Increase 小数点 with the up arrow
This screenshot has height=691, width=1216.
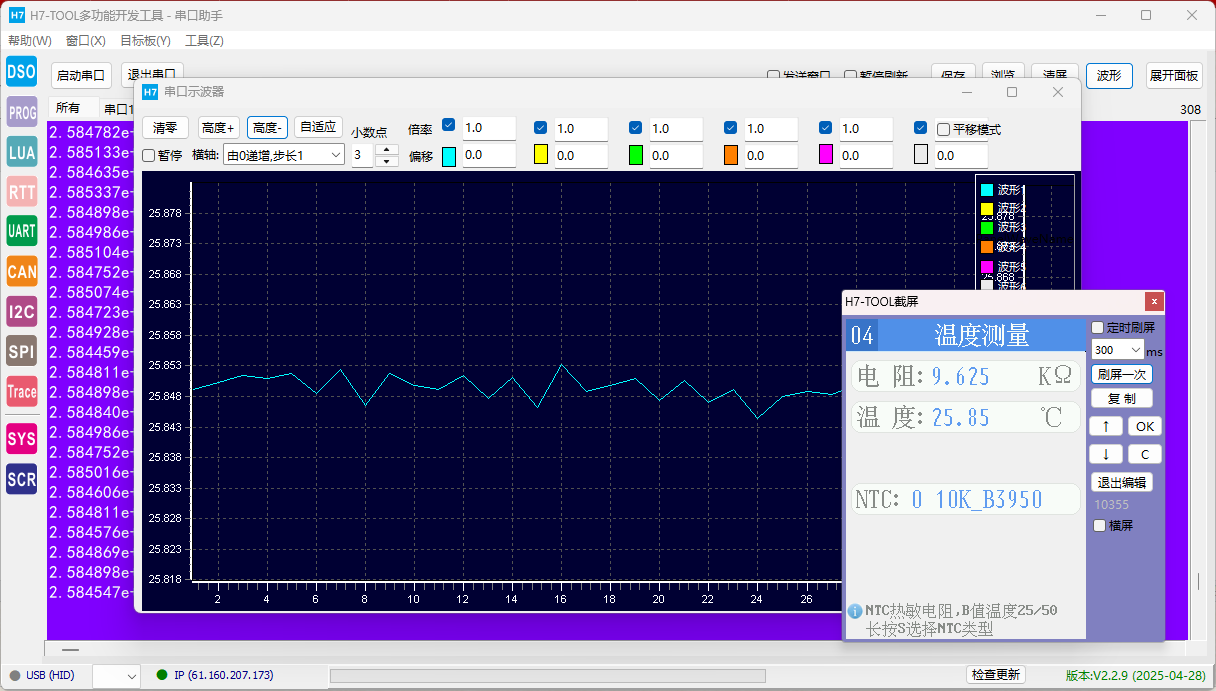point(386,149)
